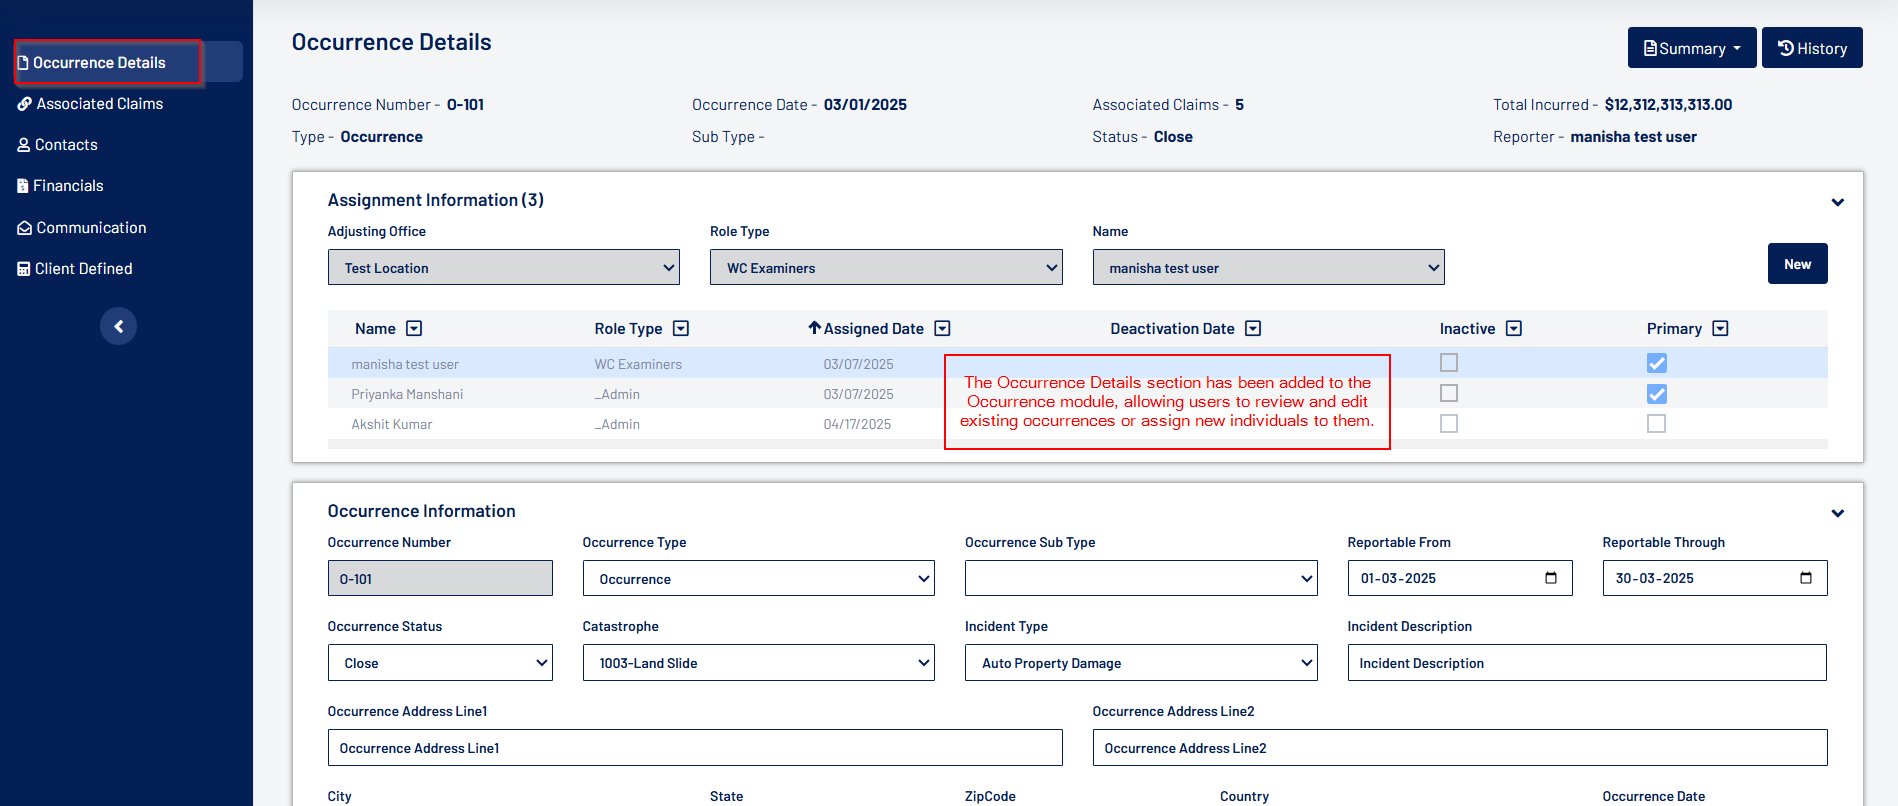Open the History button

point(1811,48)
